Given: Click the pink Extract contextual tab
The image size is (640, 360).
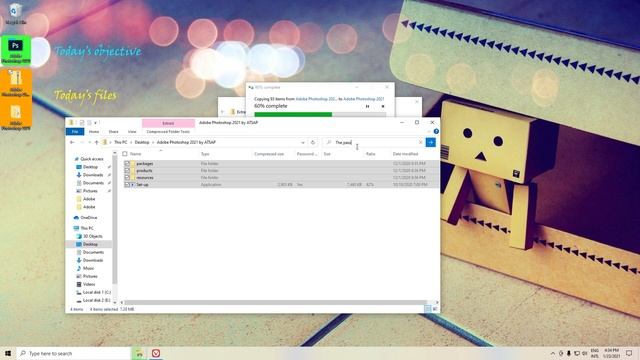Looking at the screenshot, I should tap(168, 123).
